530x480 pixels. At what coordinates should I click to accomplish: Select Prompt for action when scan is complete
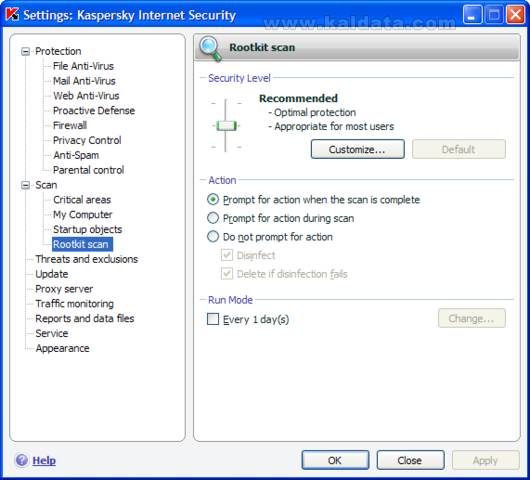point(213,199)
